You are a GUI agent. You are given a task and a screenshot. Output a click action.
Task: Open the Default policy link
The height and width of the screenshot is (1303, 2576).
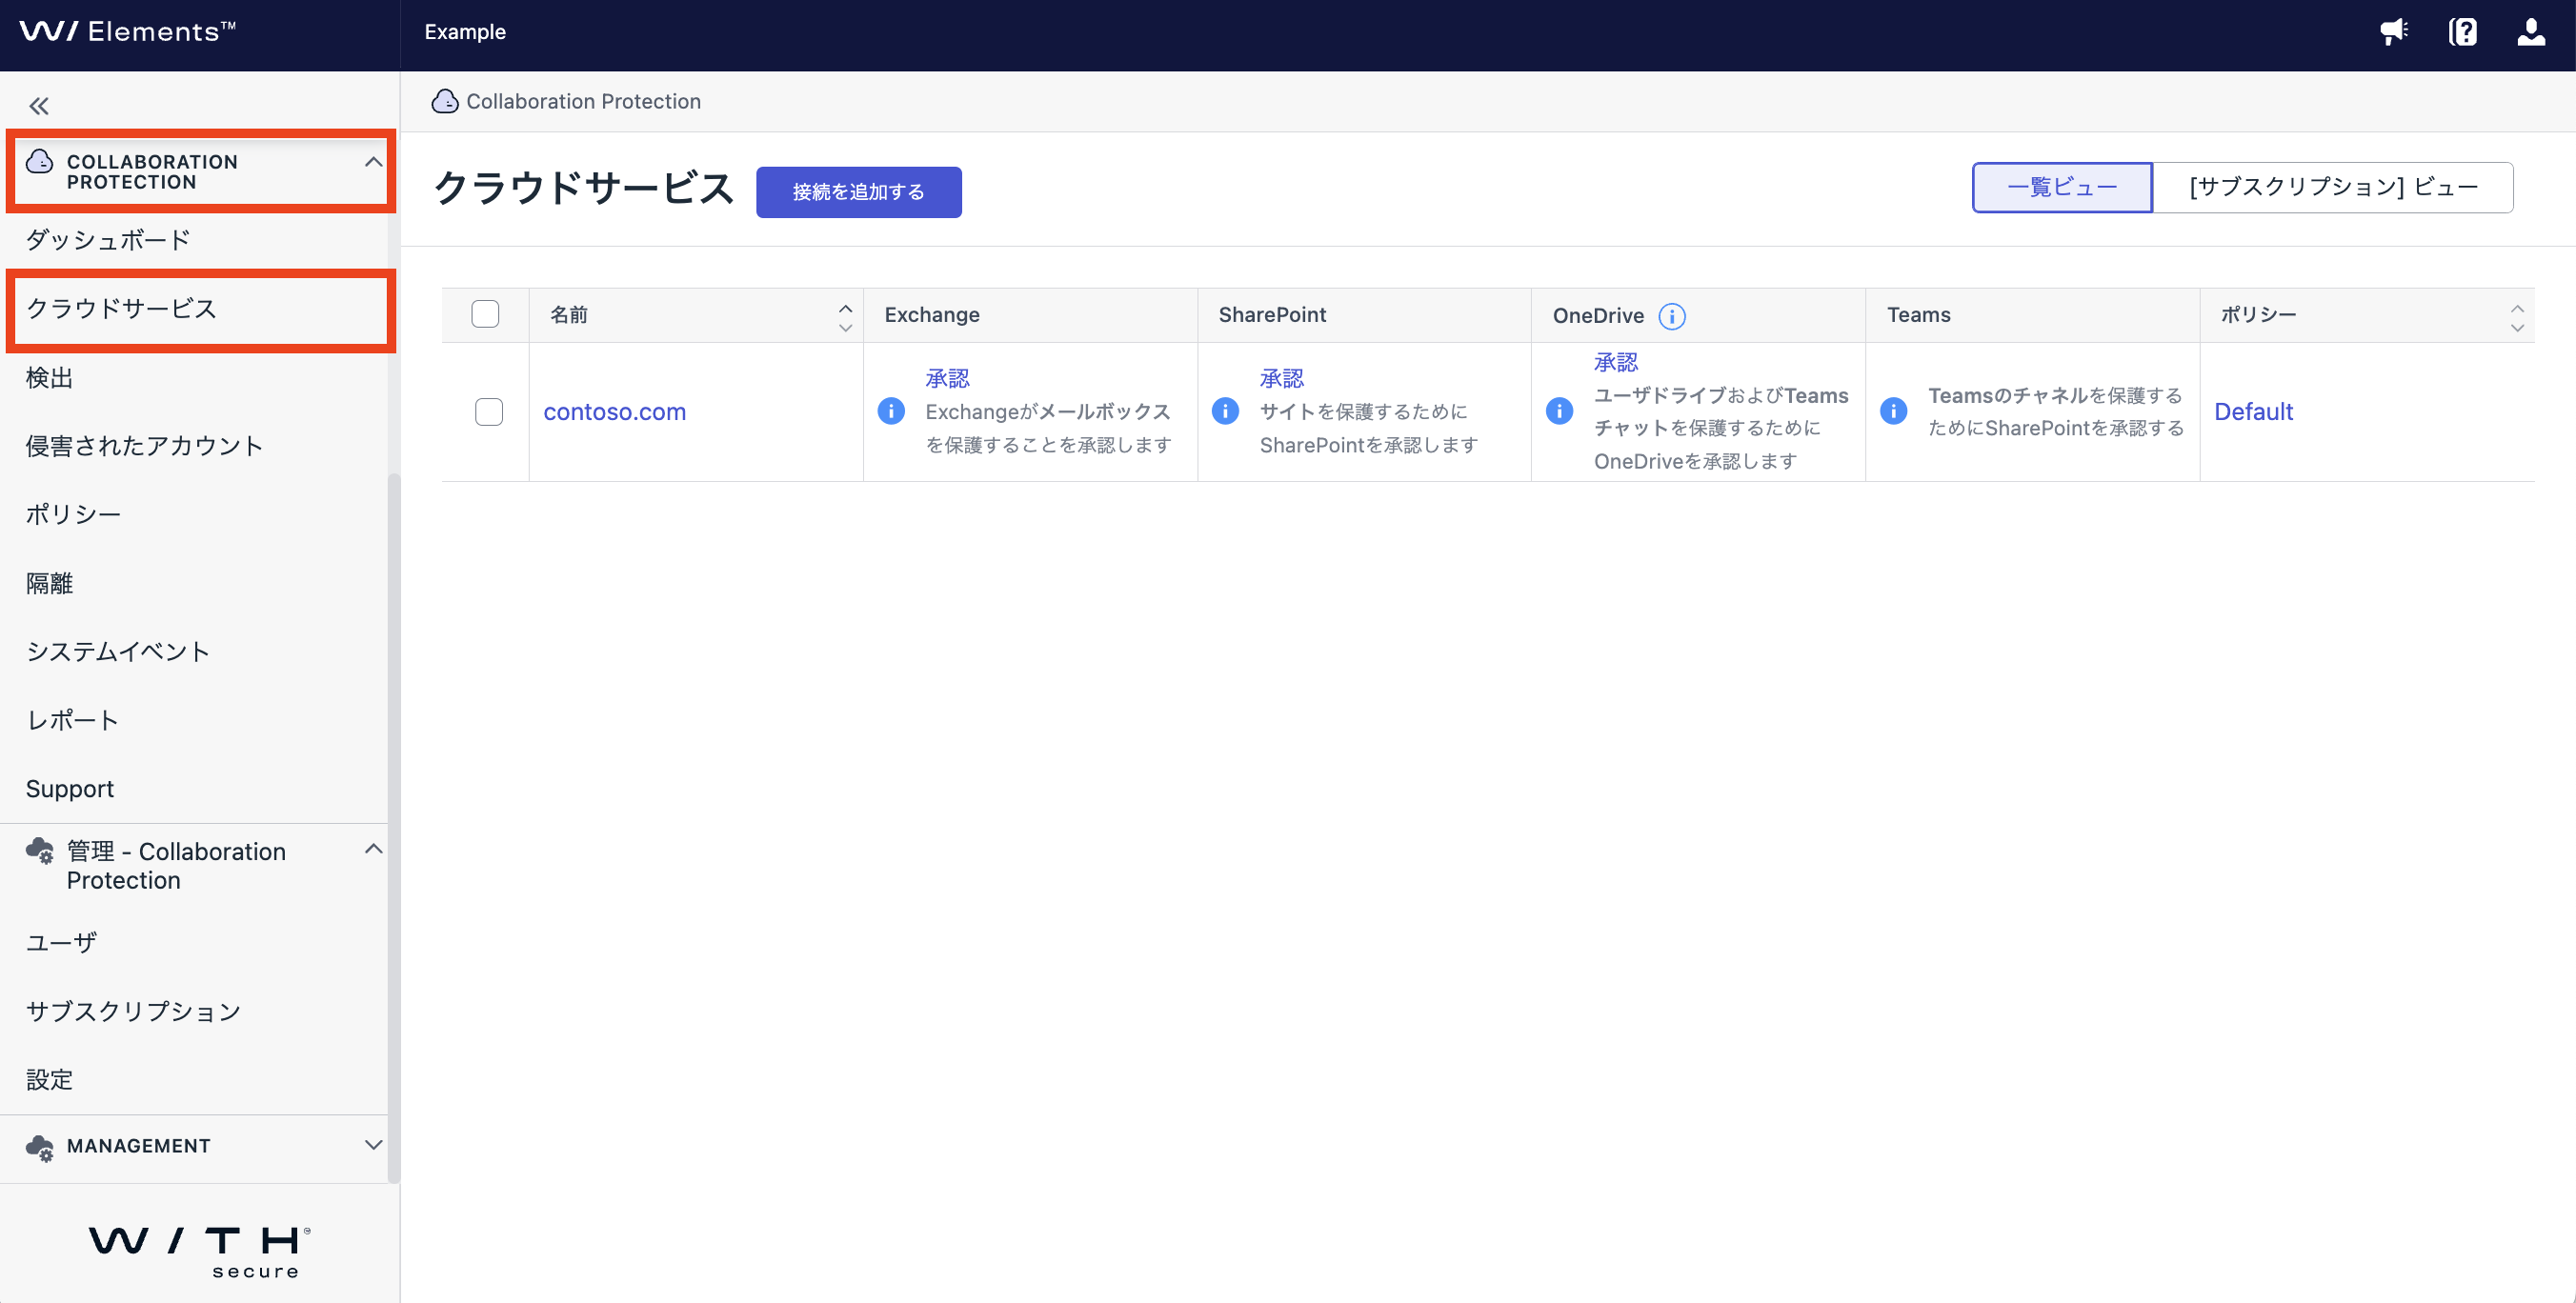tap(2253, 412)
